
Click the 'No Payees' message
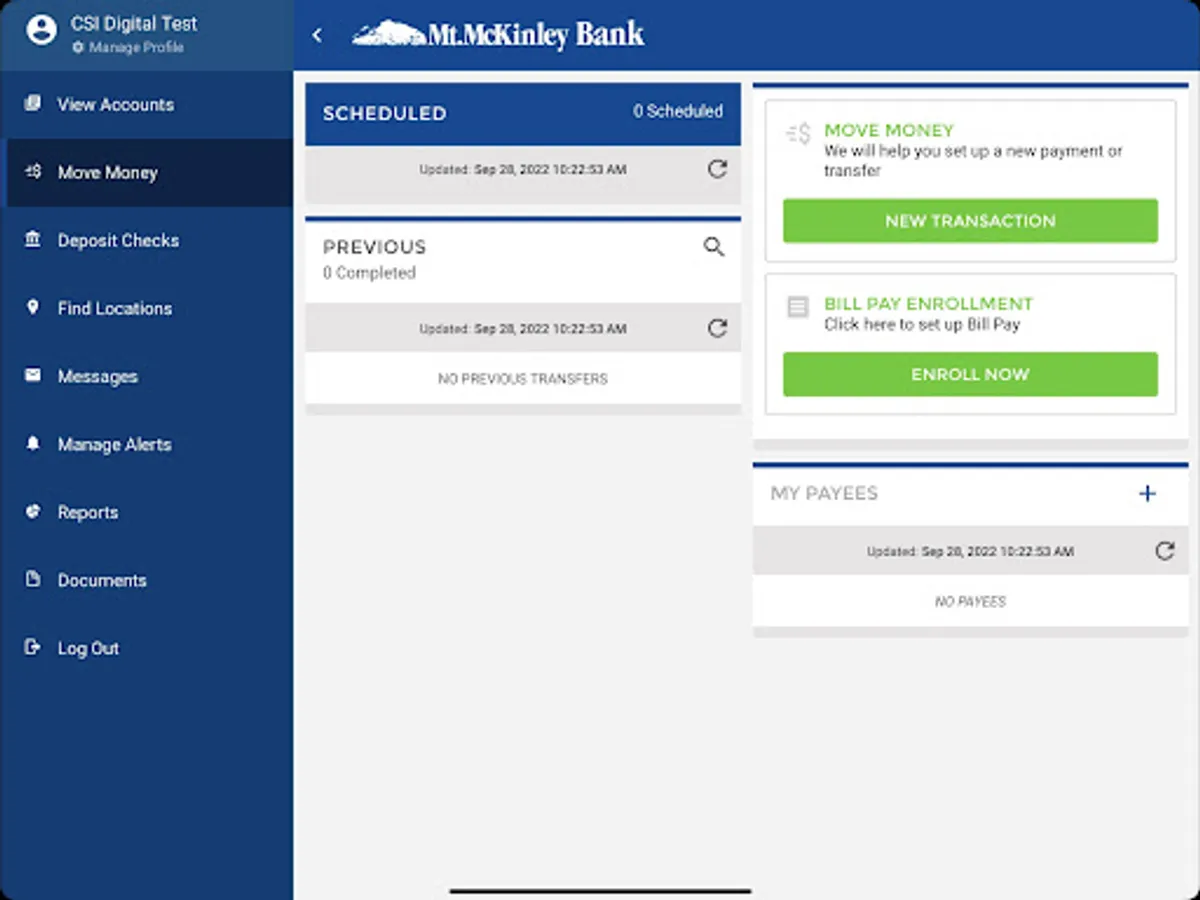pos(970,602)
